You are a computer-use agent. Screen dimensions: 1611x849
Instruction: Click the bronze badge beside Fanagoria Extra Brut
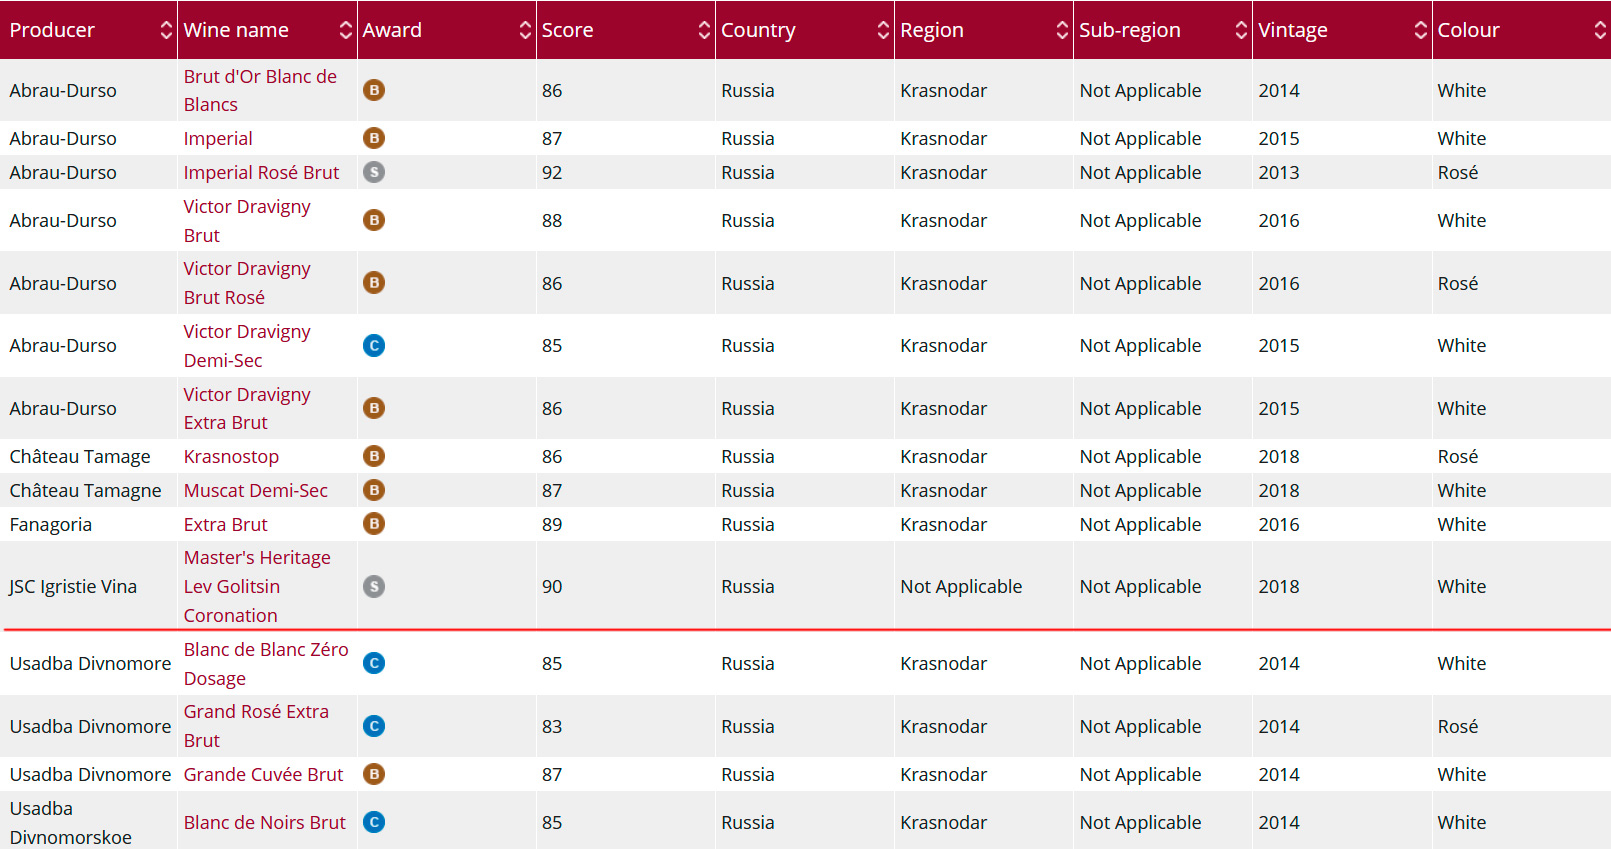[374, 524]
